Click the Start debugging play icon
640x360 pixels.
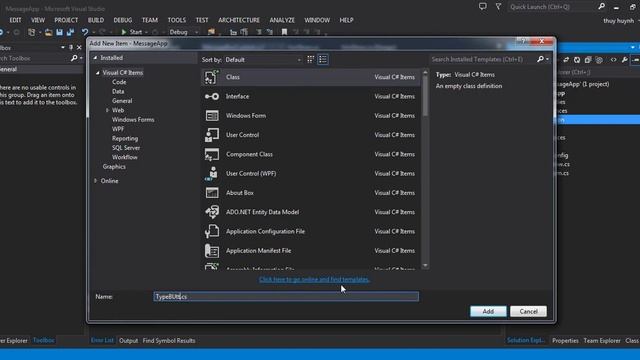coord(124,32)
